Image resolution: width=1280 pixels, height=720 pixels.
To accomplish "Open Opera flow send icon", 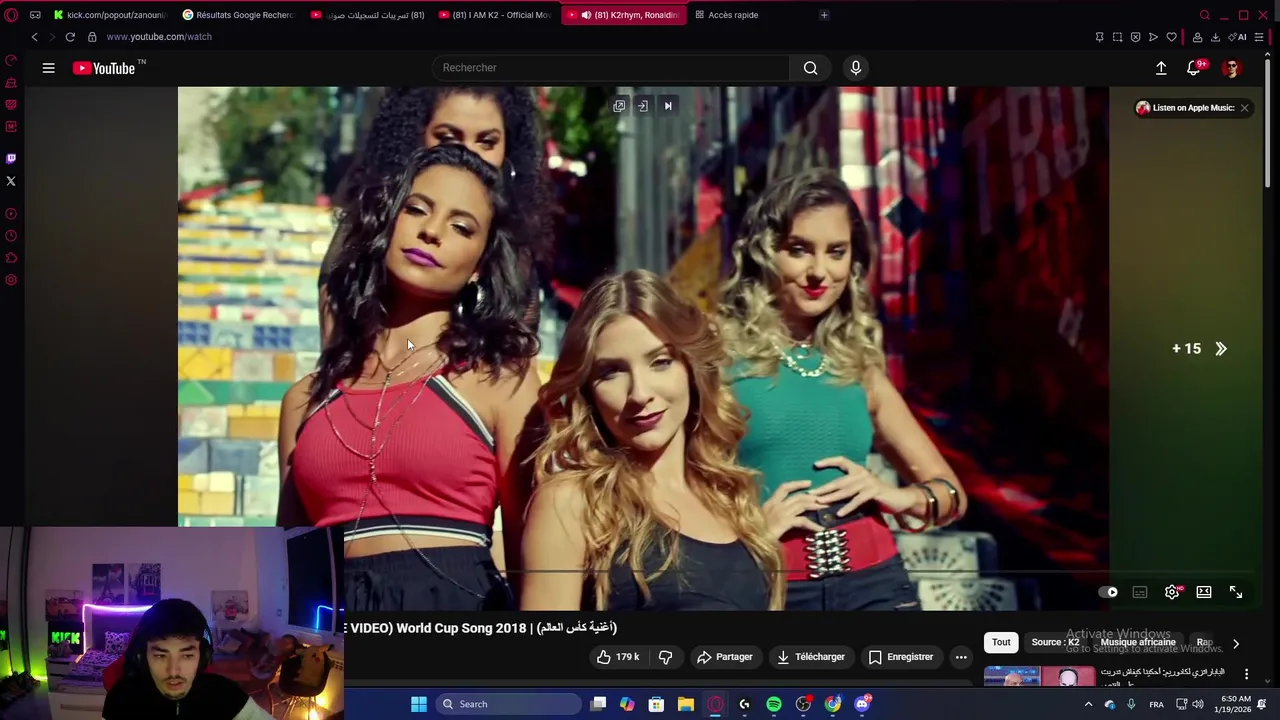I will tap(1153, 37).
